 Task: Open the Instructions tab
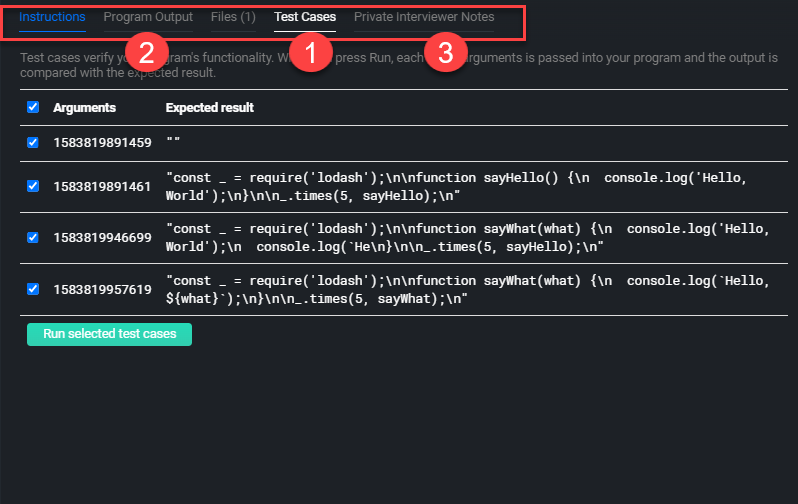point(52,17)
